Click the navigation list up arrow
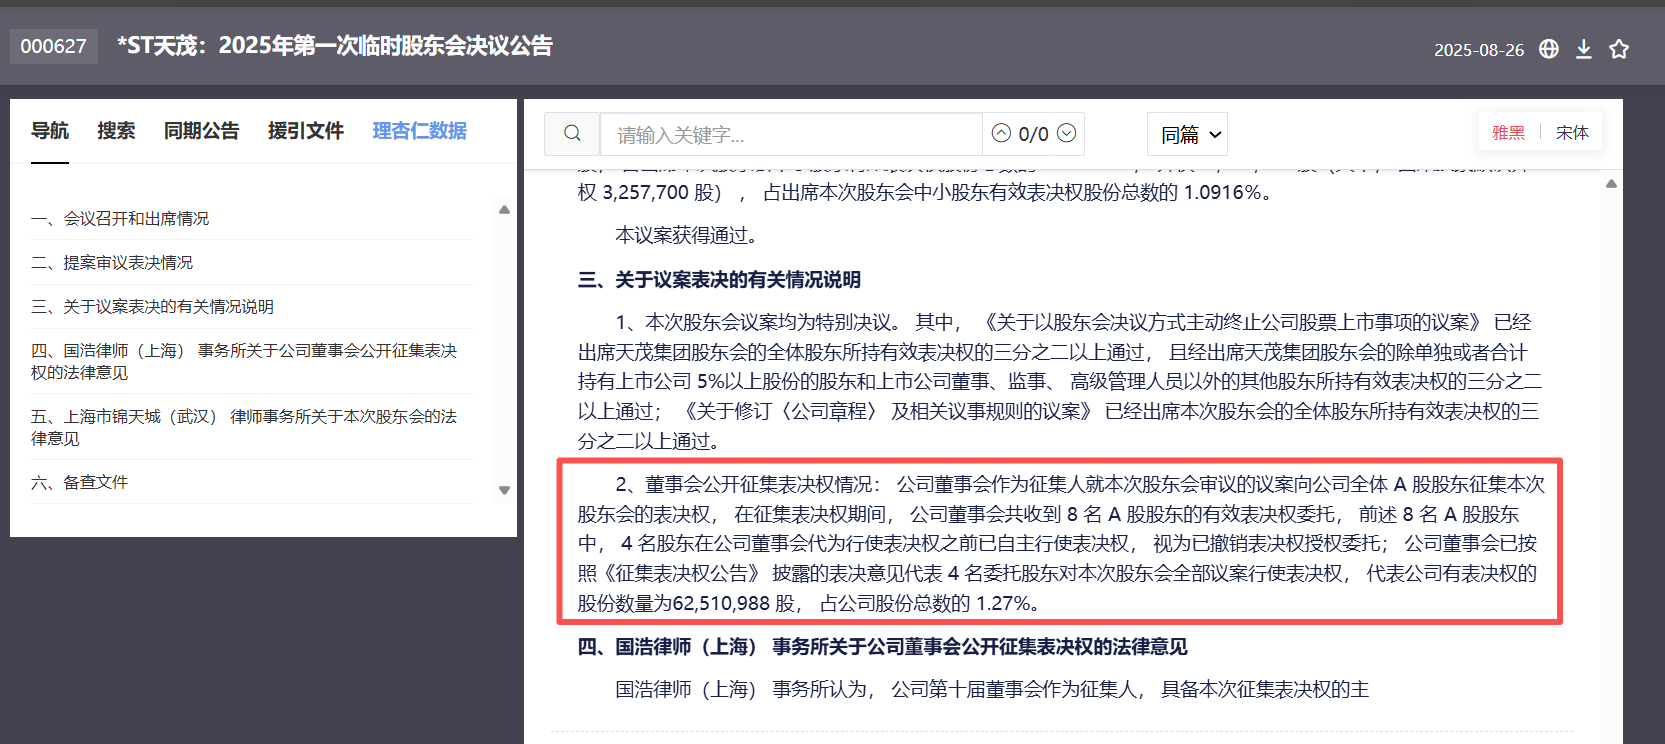The width and height of the screenshot is (1665, 744). (504, 210)
